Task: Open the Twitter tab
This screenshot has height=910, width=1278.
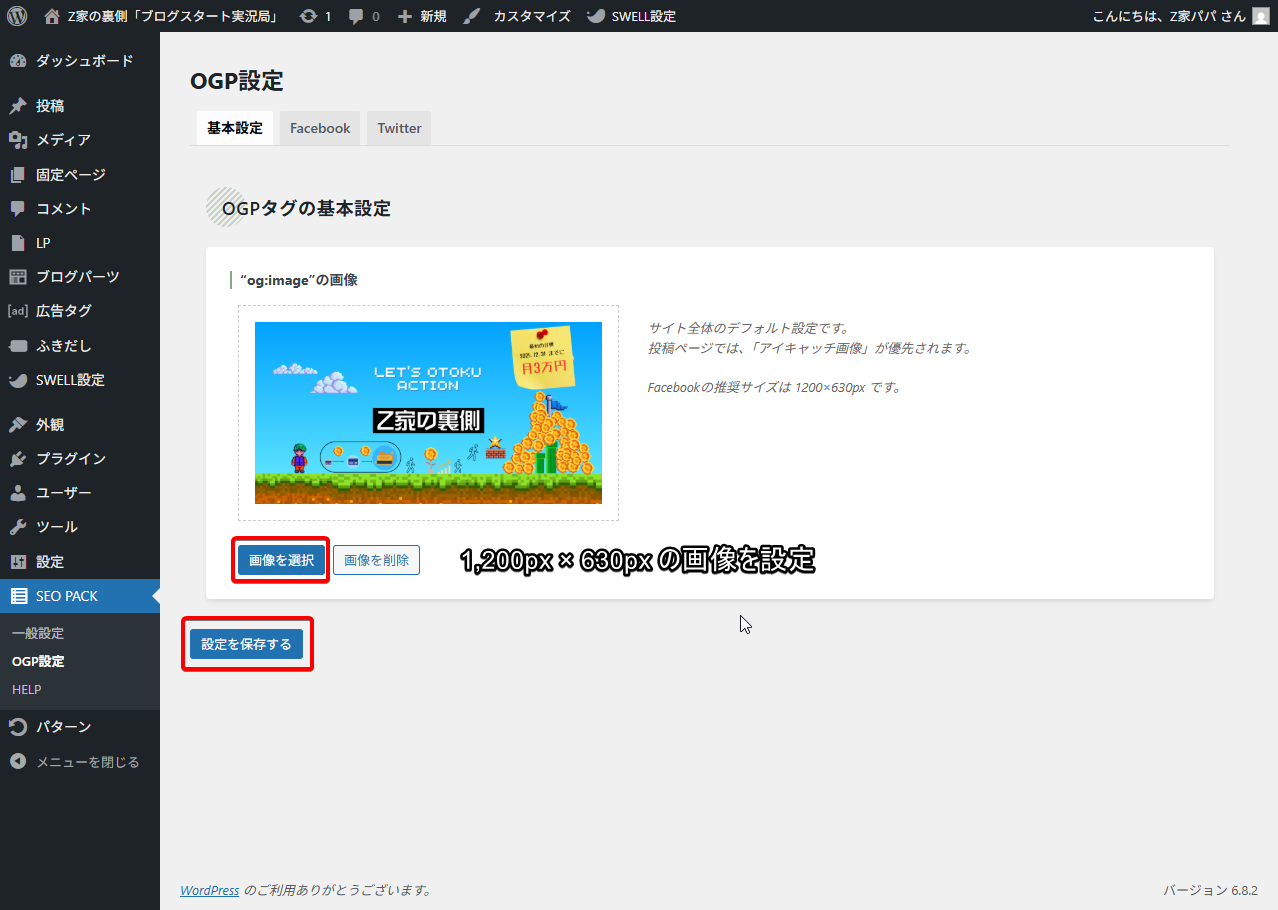Action: pos(399,128)
